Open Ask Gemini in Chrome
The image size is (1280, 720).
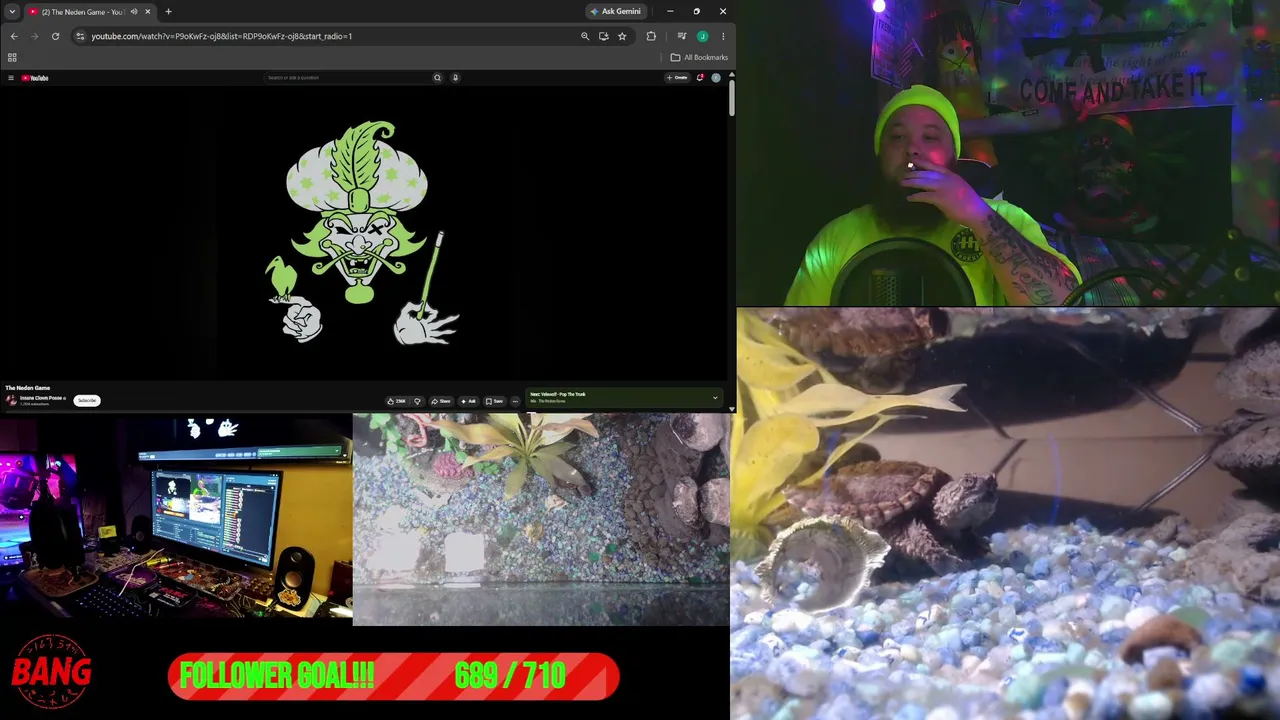pos(615,12)
